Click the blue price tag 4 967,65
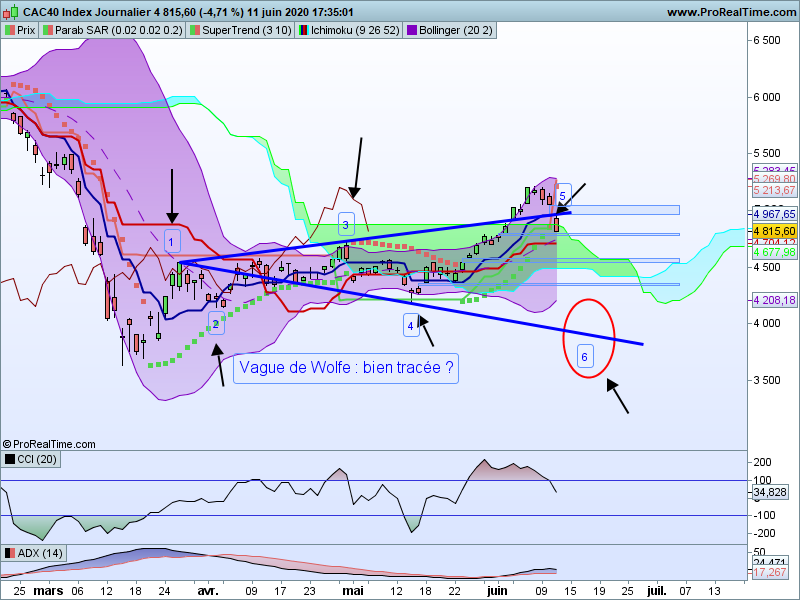800x600 pixels. click(x=774, y=214)
